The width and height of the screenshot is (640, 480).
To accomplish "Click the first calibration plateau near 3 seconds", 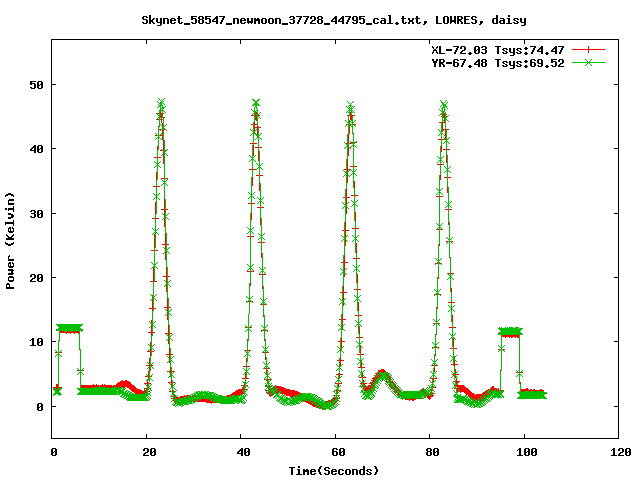I will 69,329.
